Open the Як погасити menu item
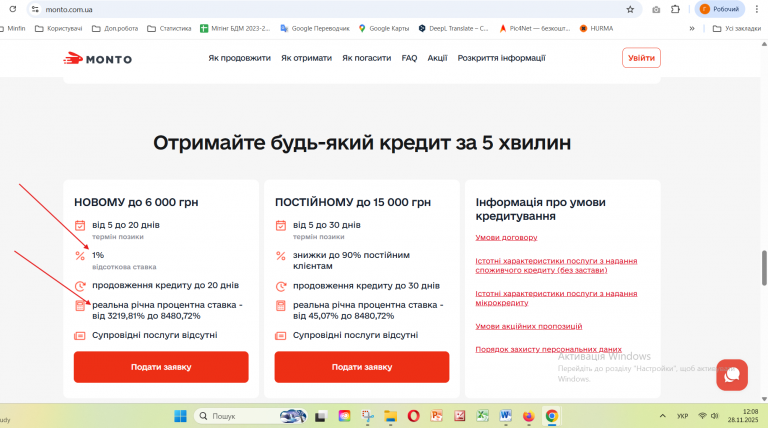The image size is (768, 428). (x=366, y=58)
